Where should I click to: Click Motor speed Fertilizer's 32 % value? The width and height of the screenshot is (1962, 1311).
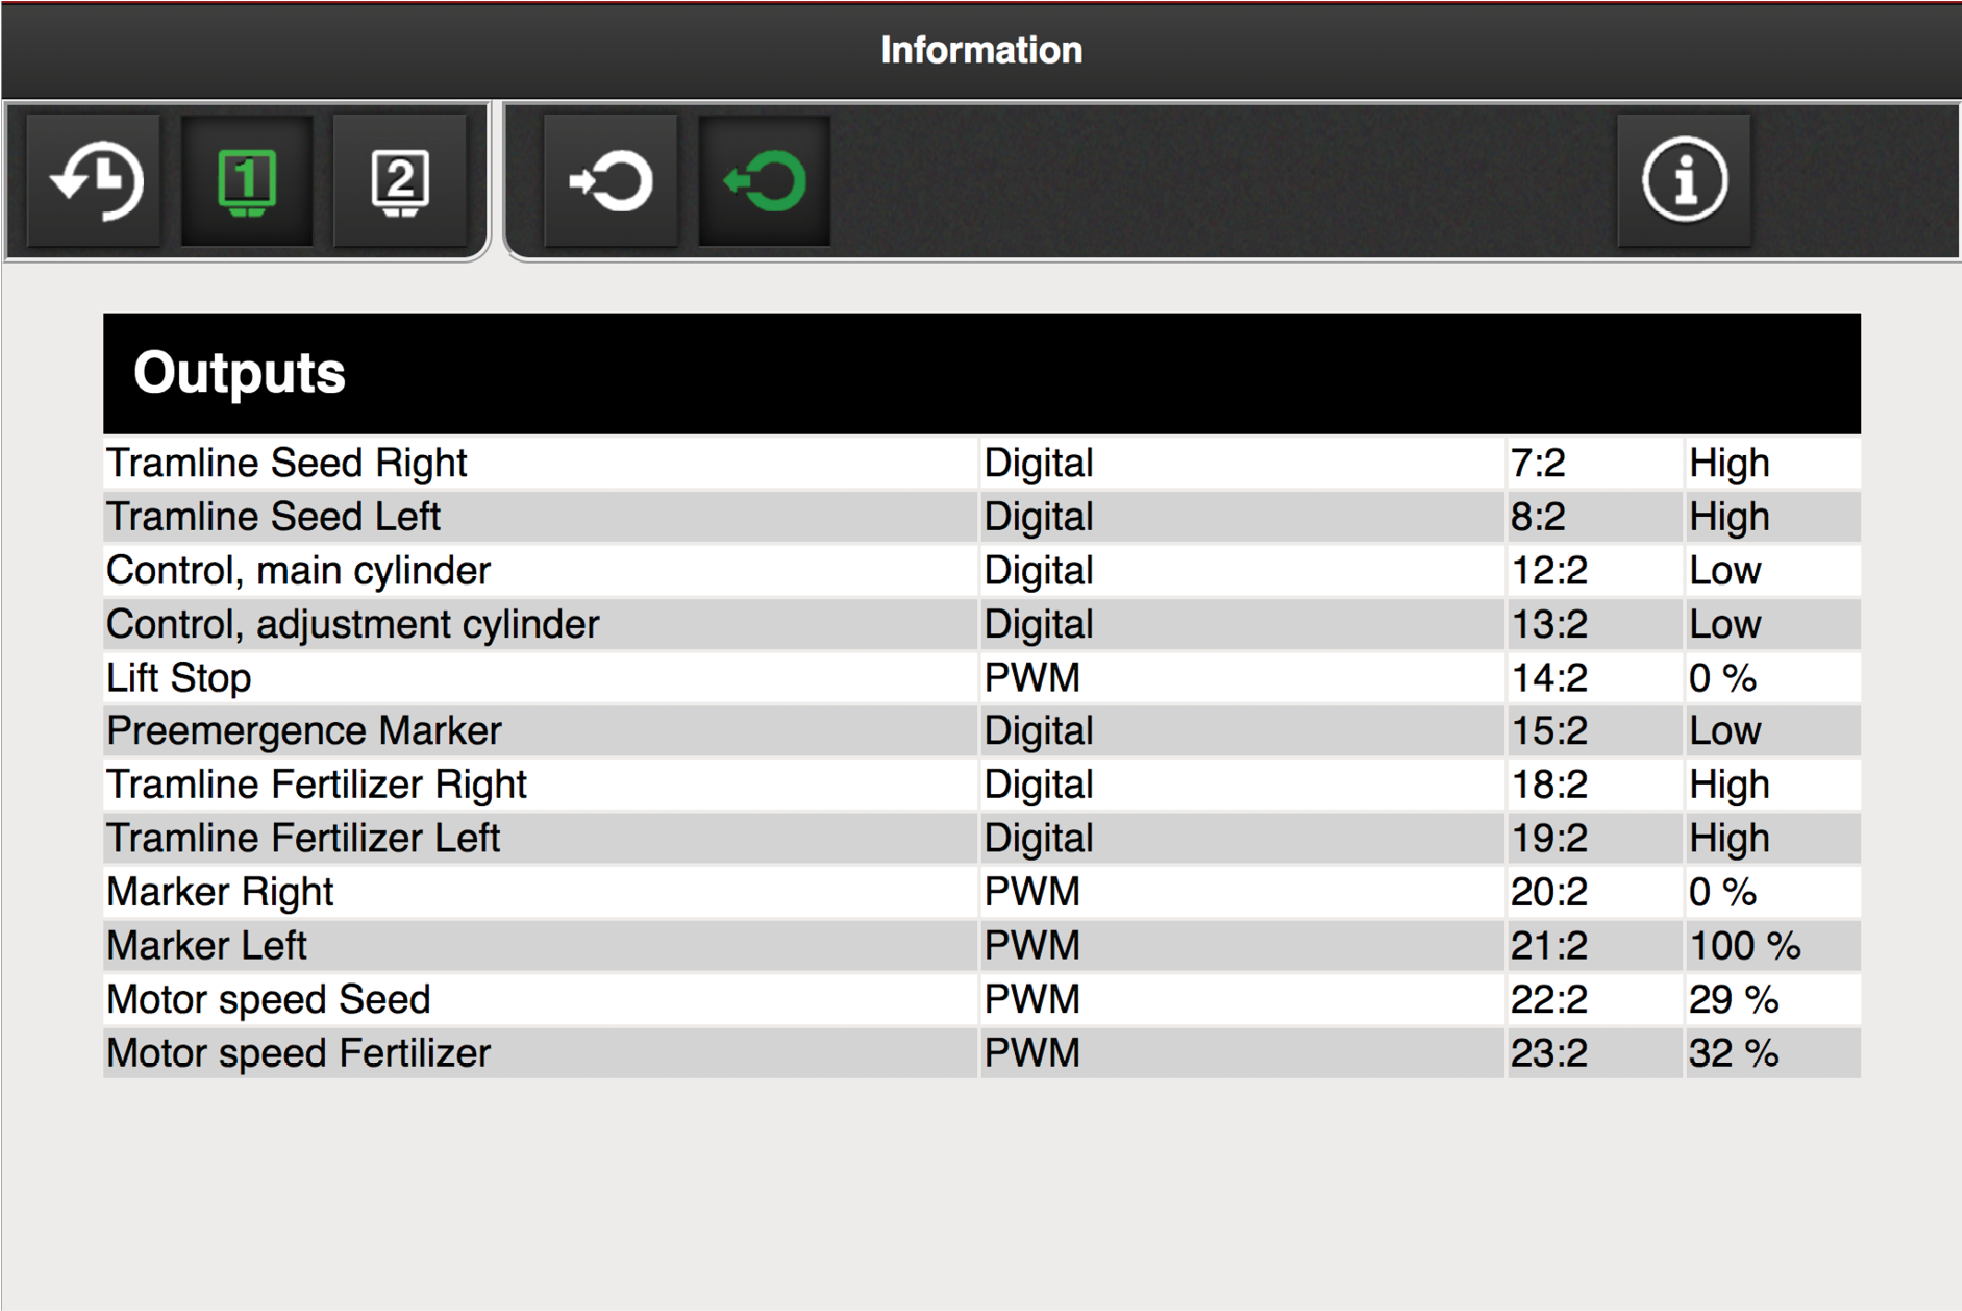coord(1733,1054)
